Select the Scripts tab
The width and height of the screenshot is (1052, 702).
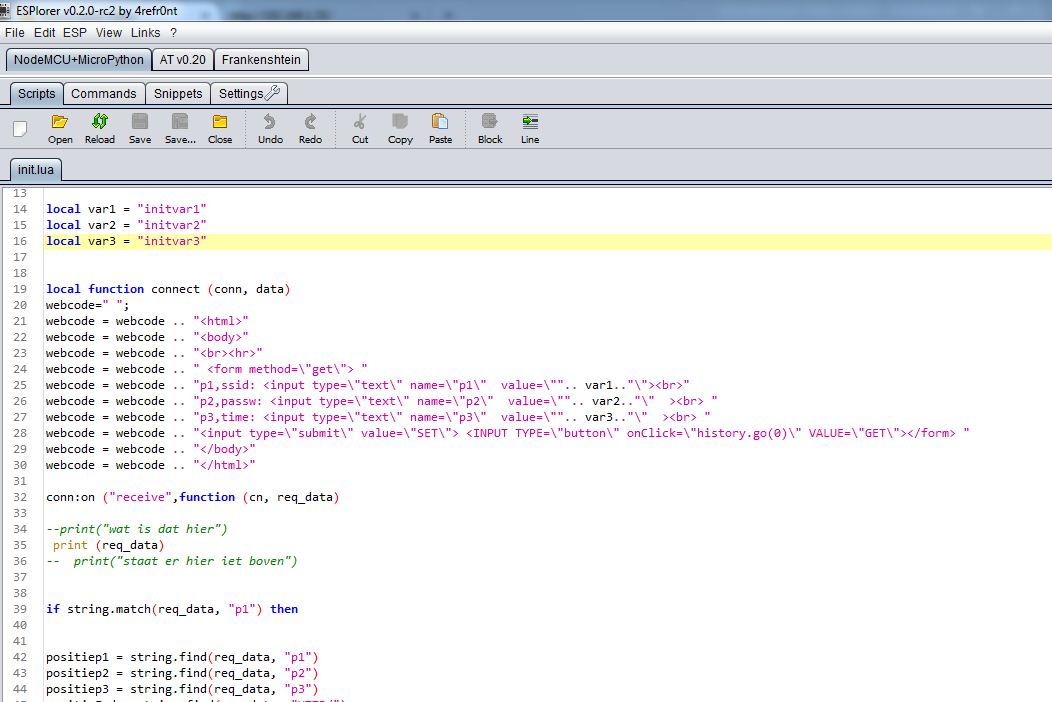pyautogui.click(x=37, y=93)
